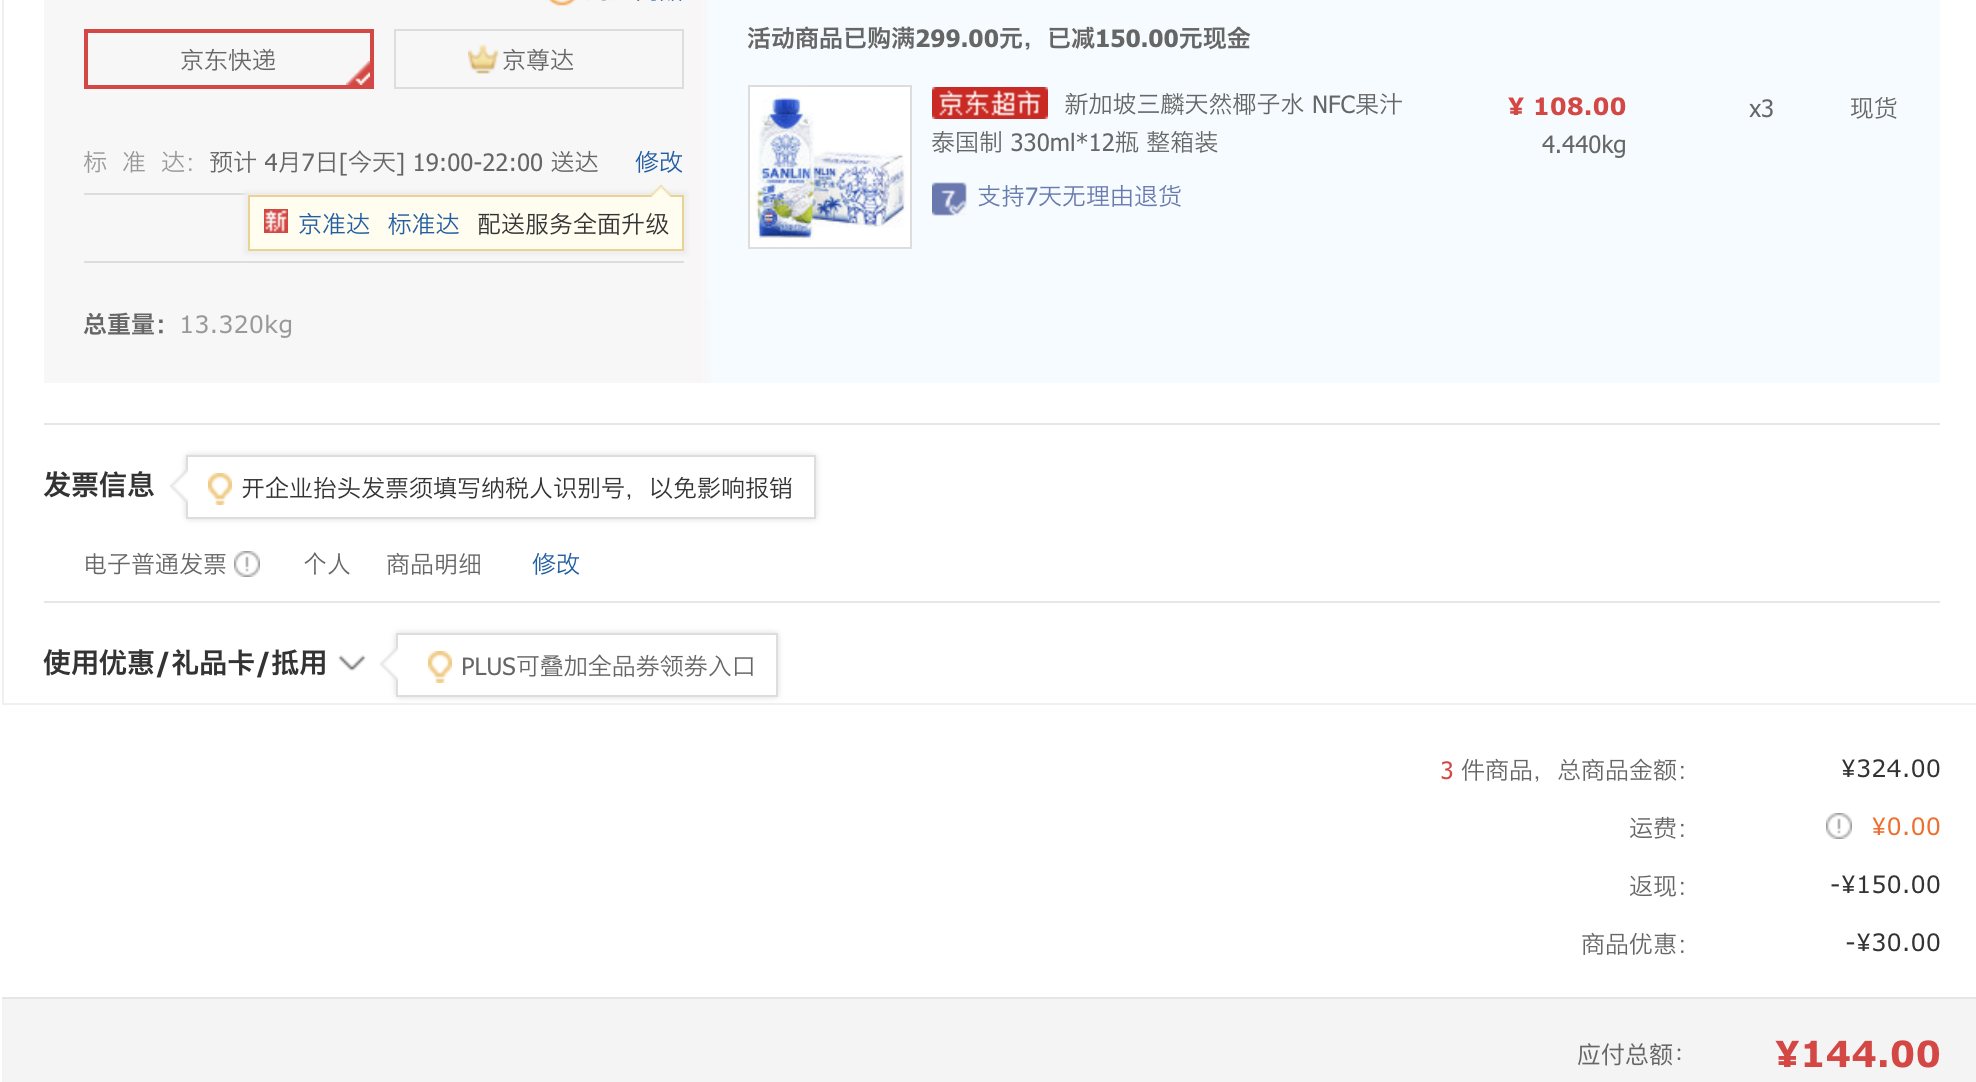Click the 现货 stock status
Screen dimensions: 1976x1082
click(x=1874, y=108)
